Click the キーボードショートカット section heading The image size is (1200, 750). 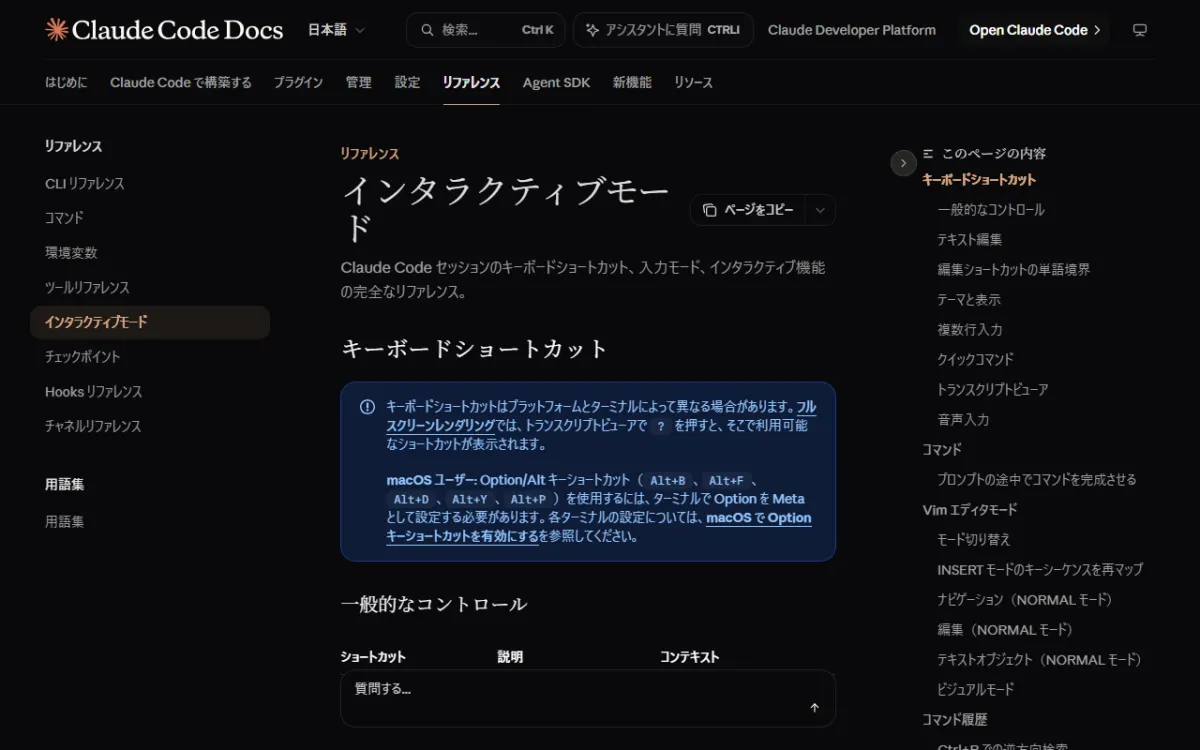[x=475, y=349]
